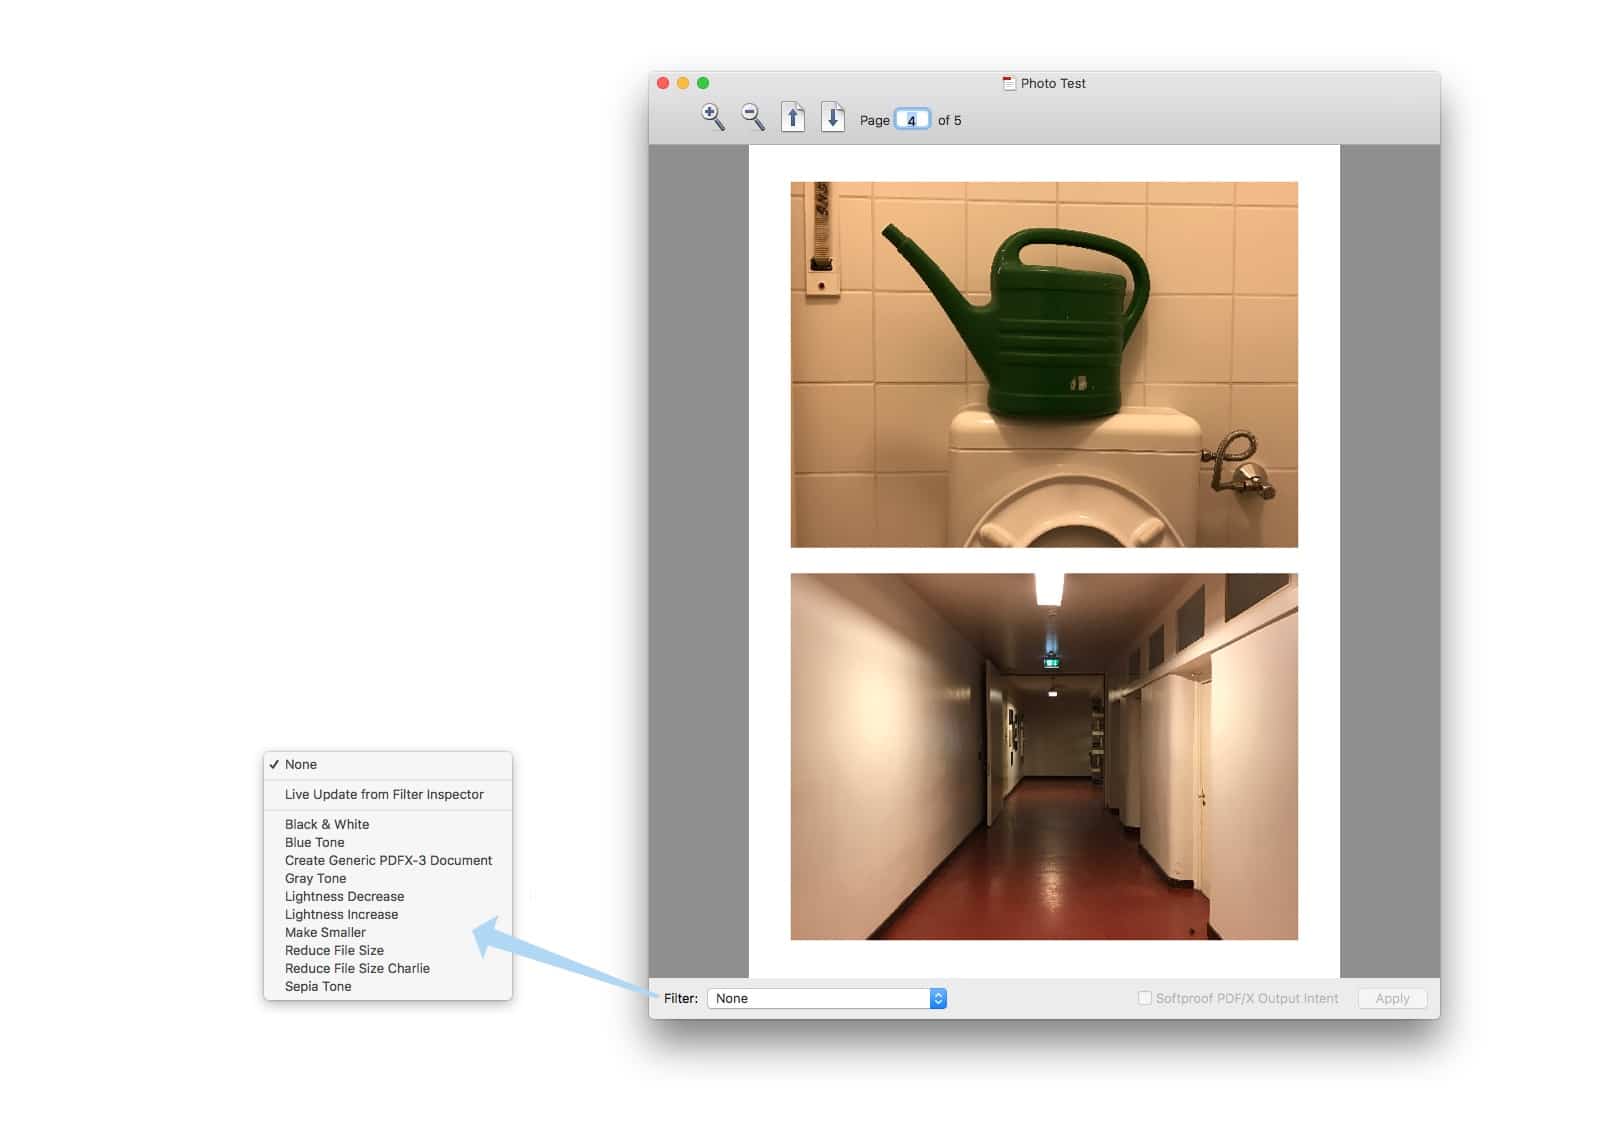
Task: Go to next page with down arrow icon
Action: (832, 117)
